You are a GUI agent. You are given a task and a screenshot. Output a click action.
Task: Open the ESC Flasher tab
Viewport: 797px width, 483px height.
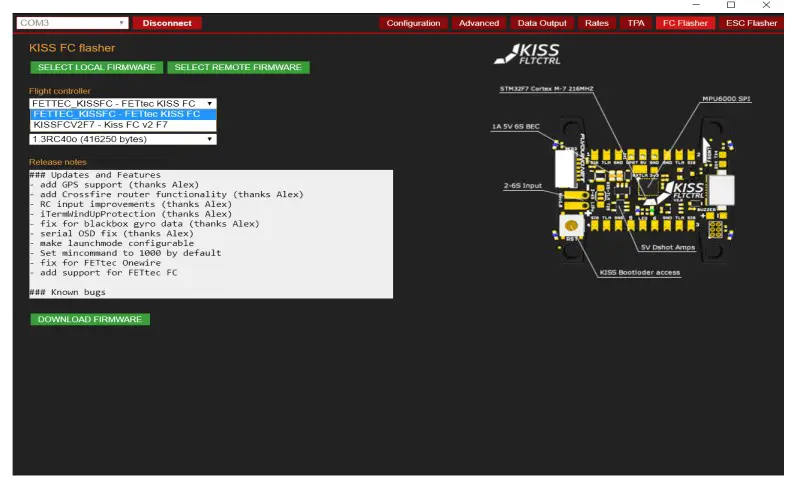(750, 23)
